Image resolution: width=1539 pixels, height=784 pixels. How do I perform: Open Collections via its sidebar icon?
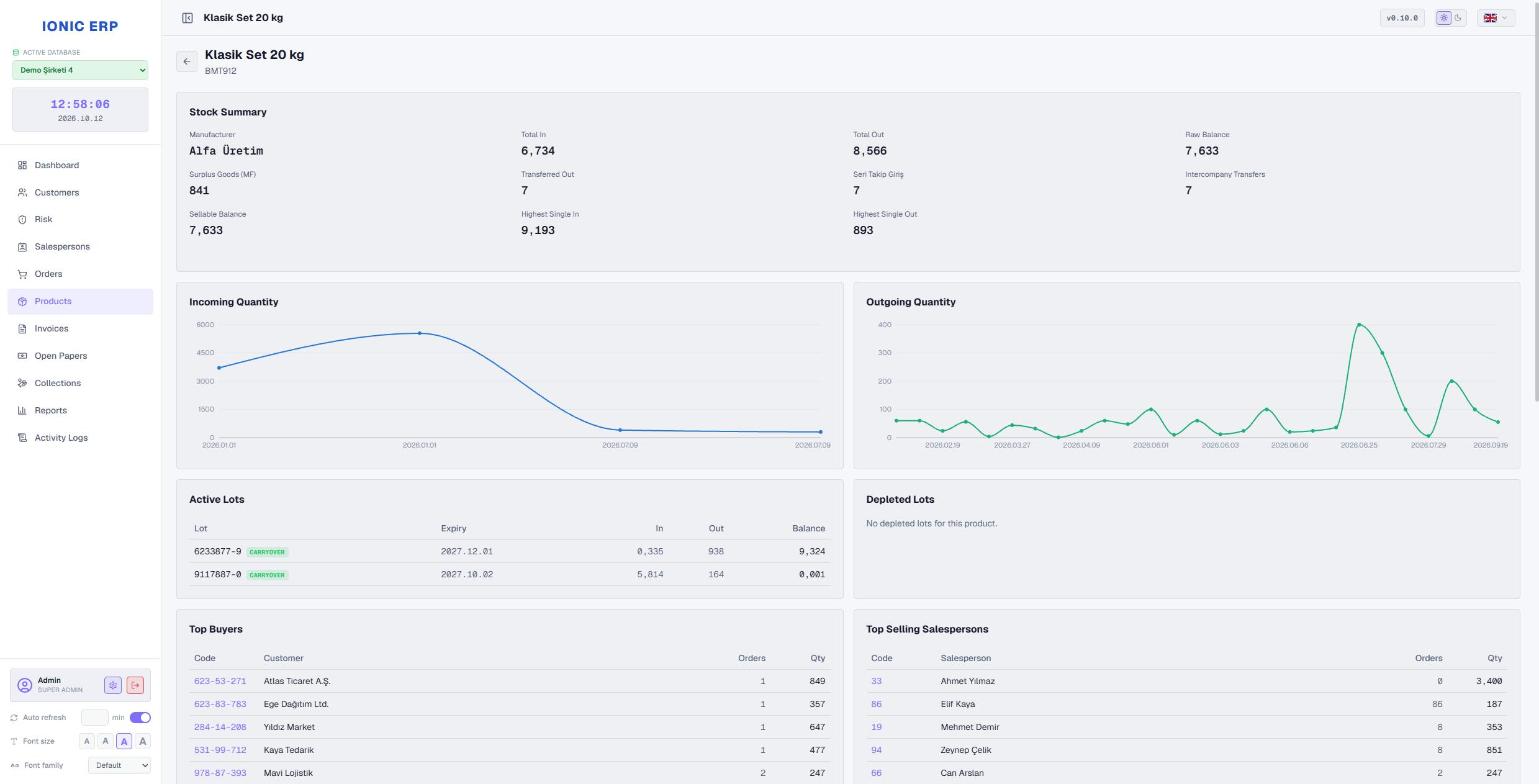coord(22,383)
